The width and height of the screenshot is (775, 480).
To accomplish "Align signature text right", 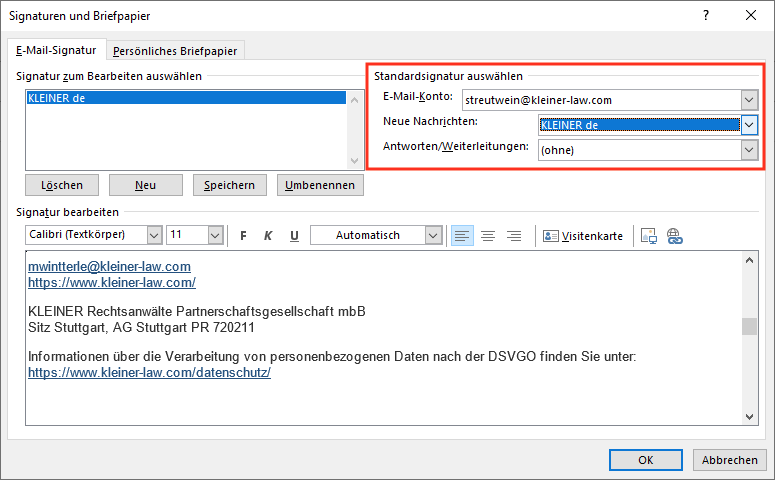I will (514, 236).
